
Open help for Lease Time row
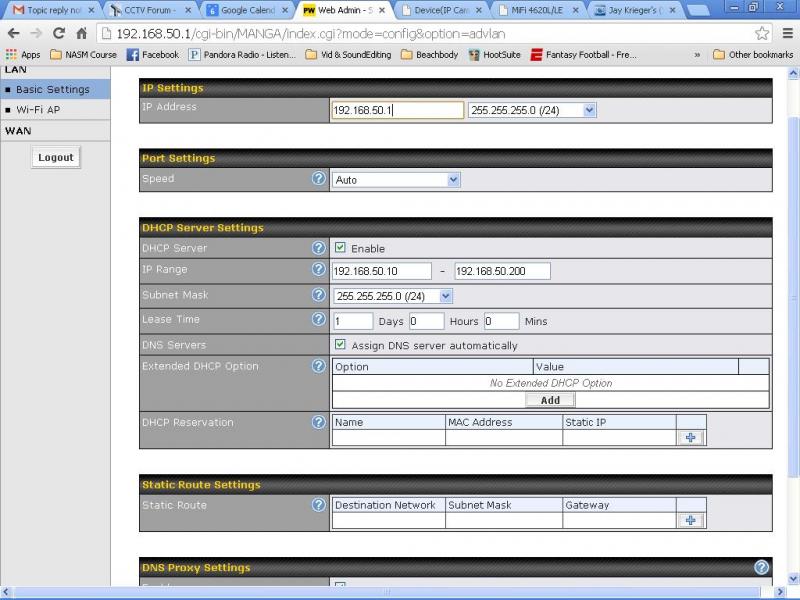click(x=318, y=319)
